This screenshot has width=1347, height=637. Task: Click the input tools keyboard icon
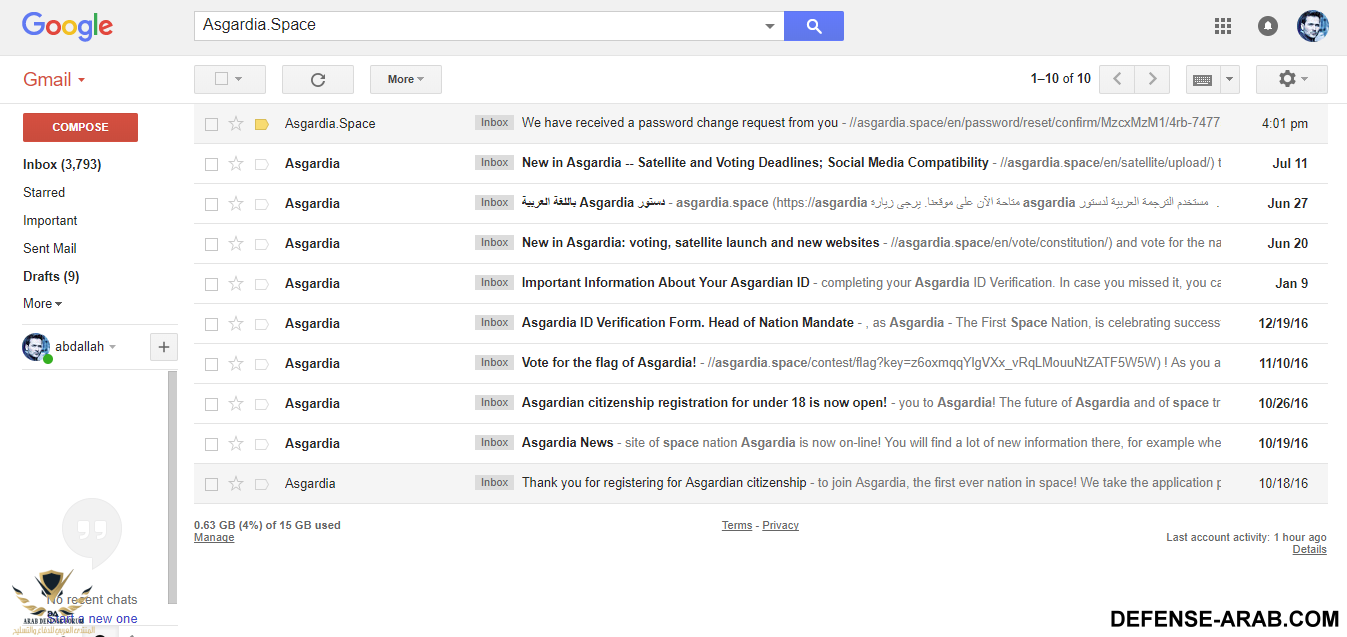(x=1203, y=79)
